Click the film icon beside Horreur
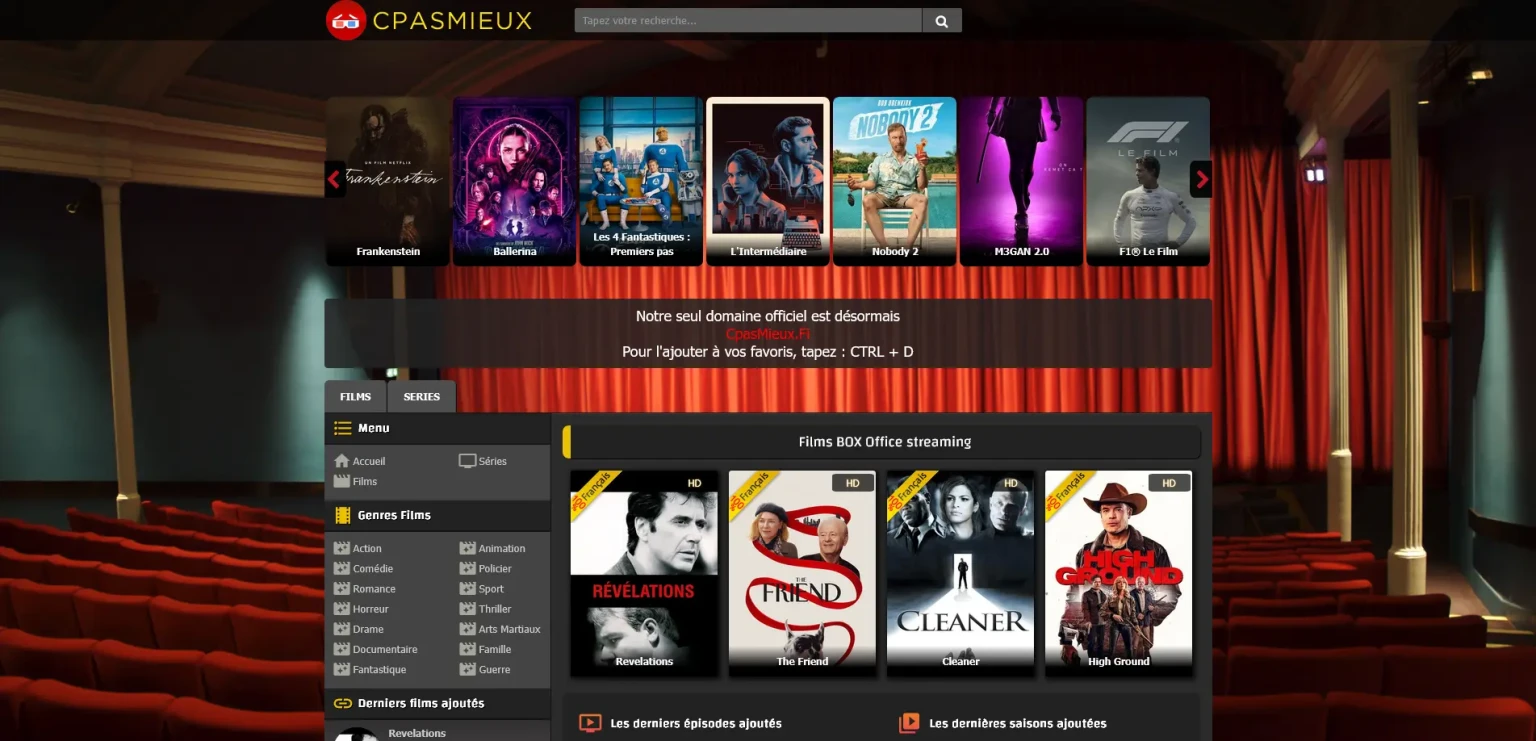The width and height of the screenshot is (1536, 741). 342,609
